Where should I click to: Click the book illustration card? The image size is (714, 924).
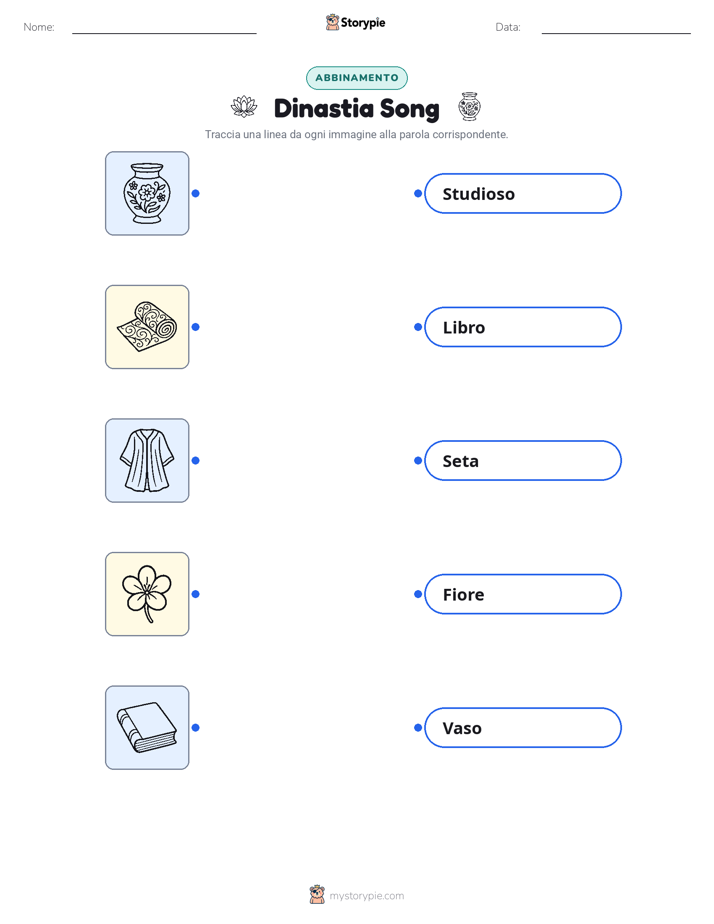pyautogui.click(x=147, y=728)
